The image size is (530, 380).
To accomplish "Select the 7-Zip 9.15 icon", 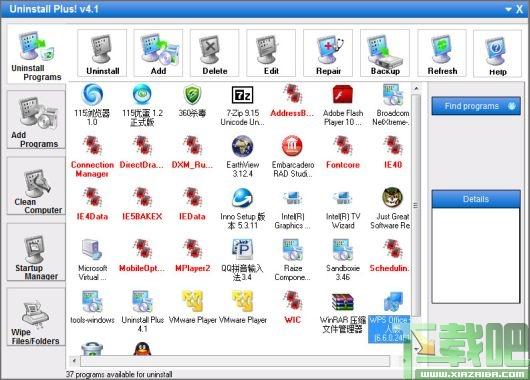I will [242, 95].
